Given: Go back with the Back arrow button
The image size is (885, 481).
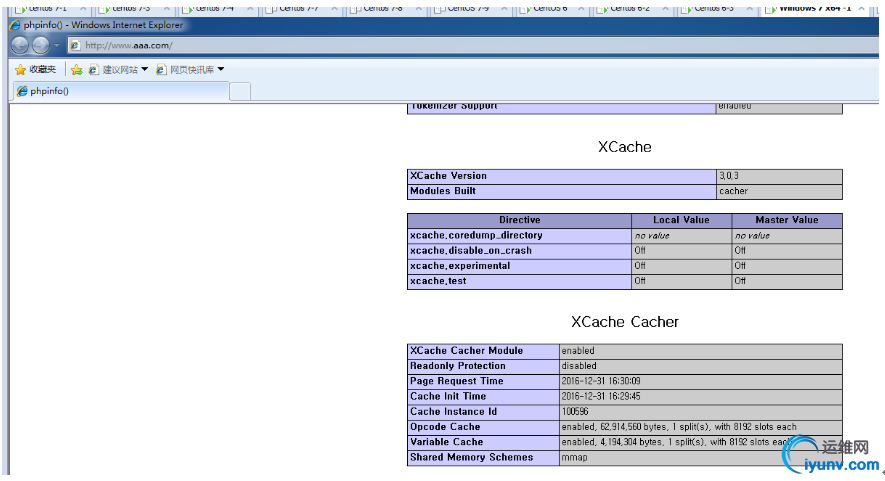Looking at the screenshot, I should tap(20, 45).
